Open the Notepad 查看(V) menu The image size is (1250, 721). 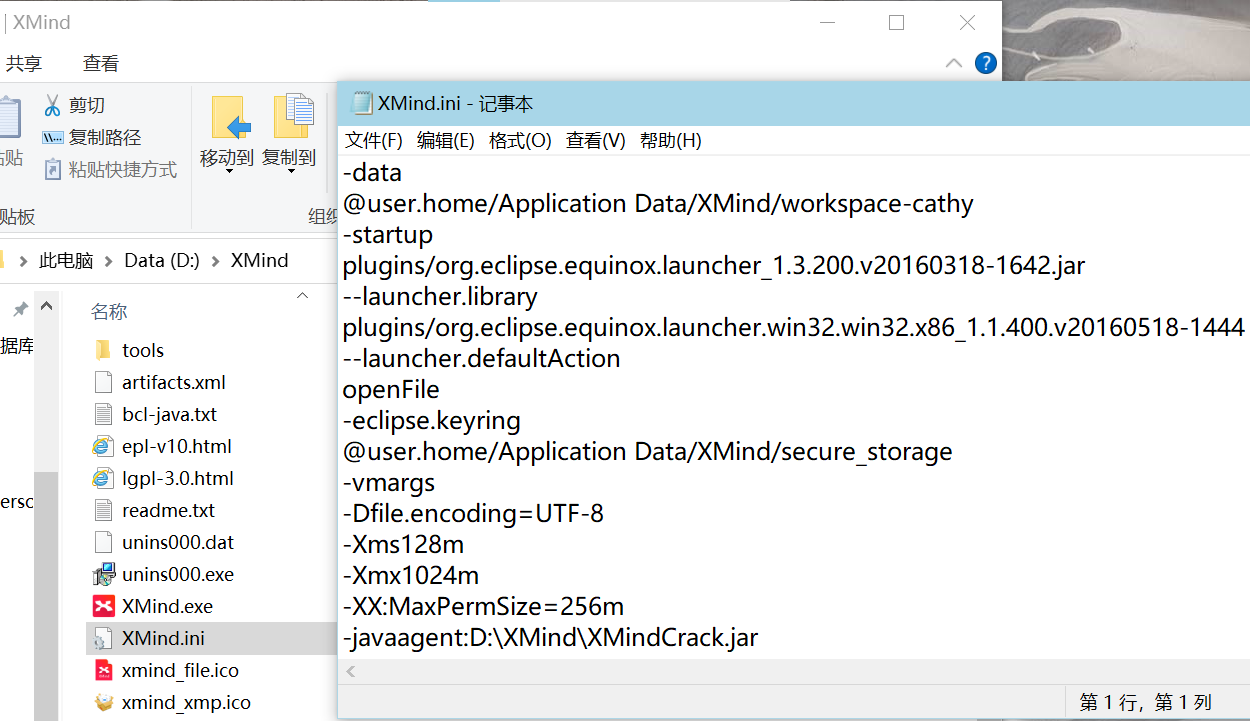click(596, 141)
